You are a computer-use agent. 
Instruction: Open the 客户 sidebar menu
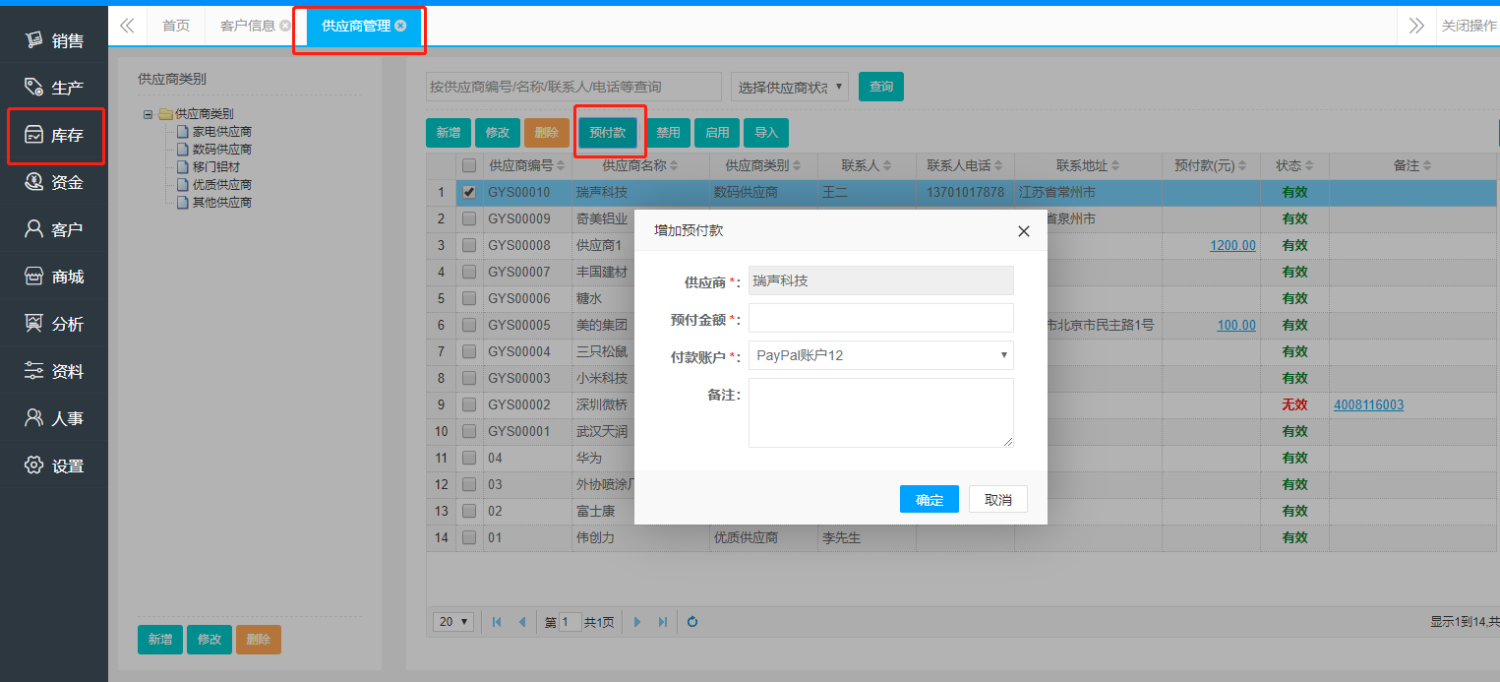pos(54,229)
